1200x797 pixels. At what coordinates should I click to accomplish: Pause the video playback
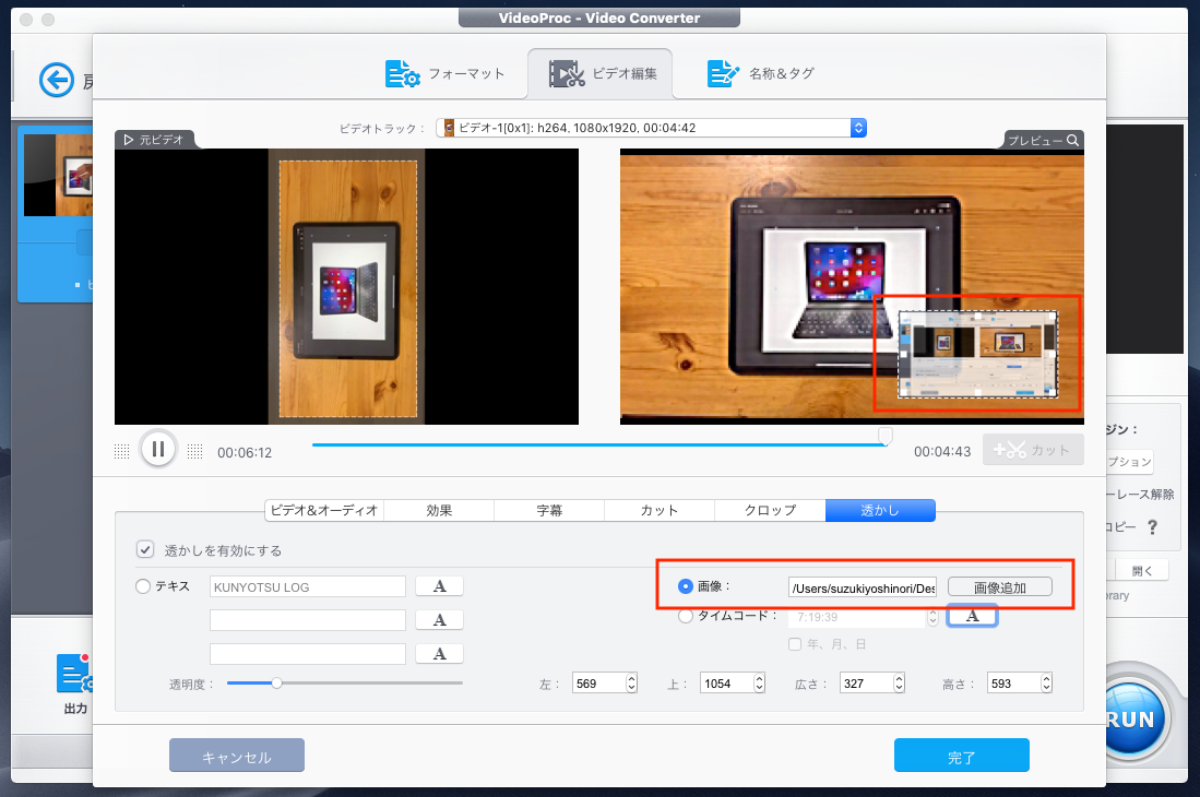point(158,449)
